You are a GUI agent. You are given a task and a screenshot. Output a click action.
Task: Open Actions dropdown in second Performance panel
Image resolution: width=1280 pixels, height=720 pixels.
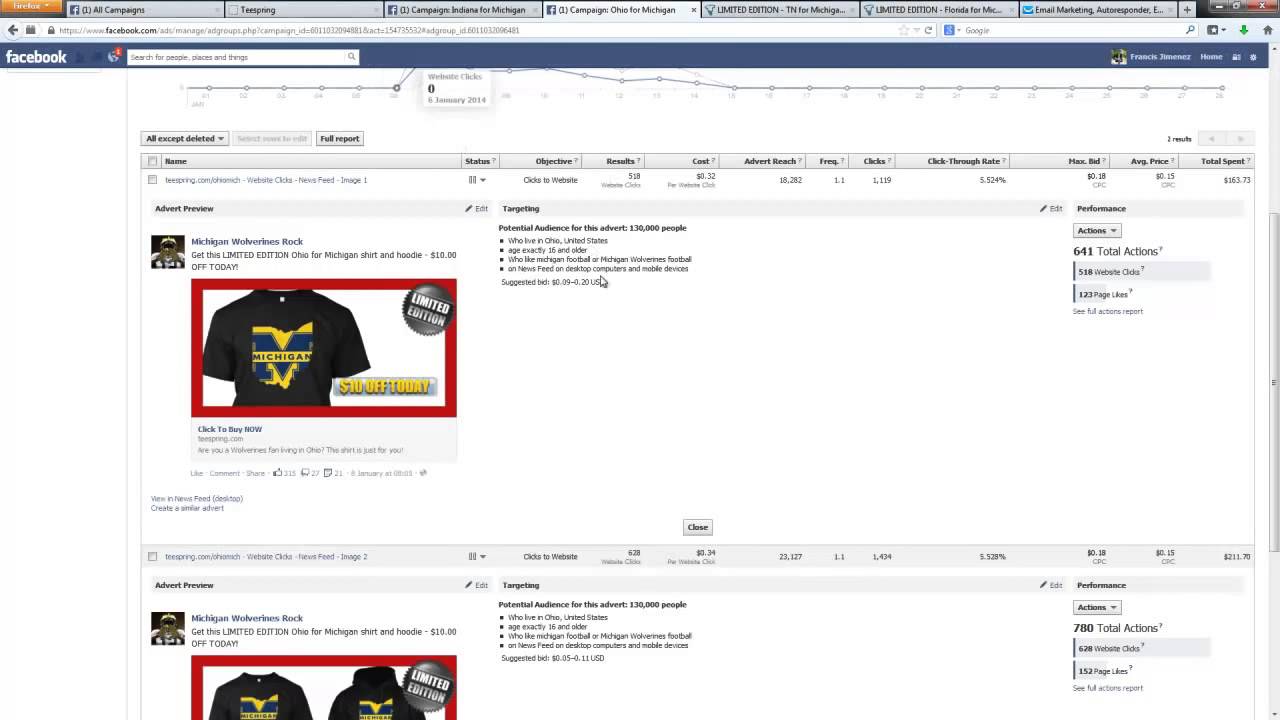click(1097, 607)
